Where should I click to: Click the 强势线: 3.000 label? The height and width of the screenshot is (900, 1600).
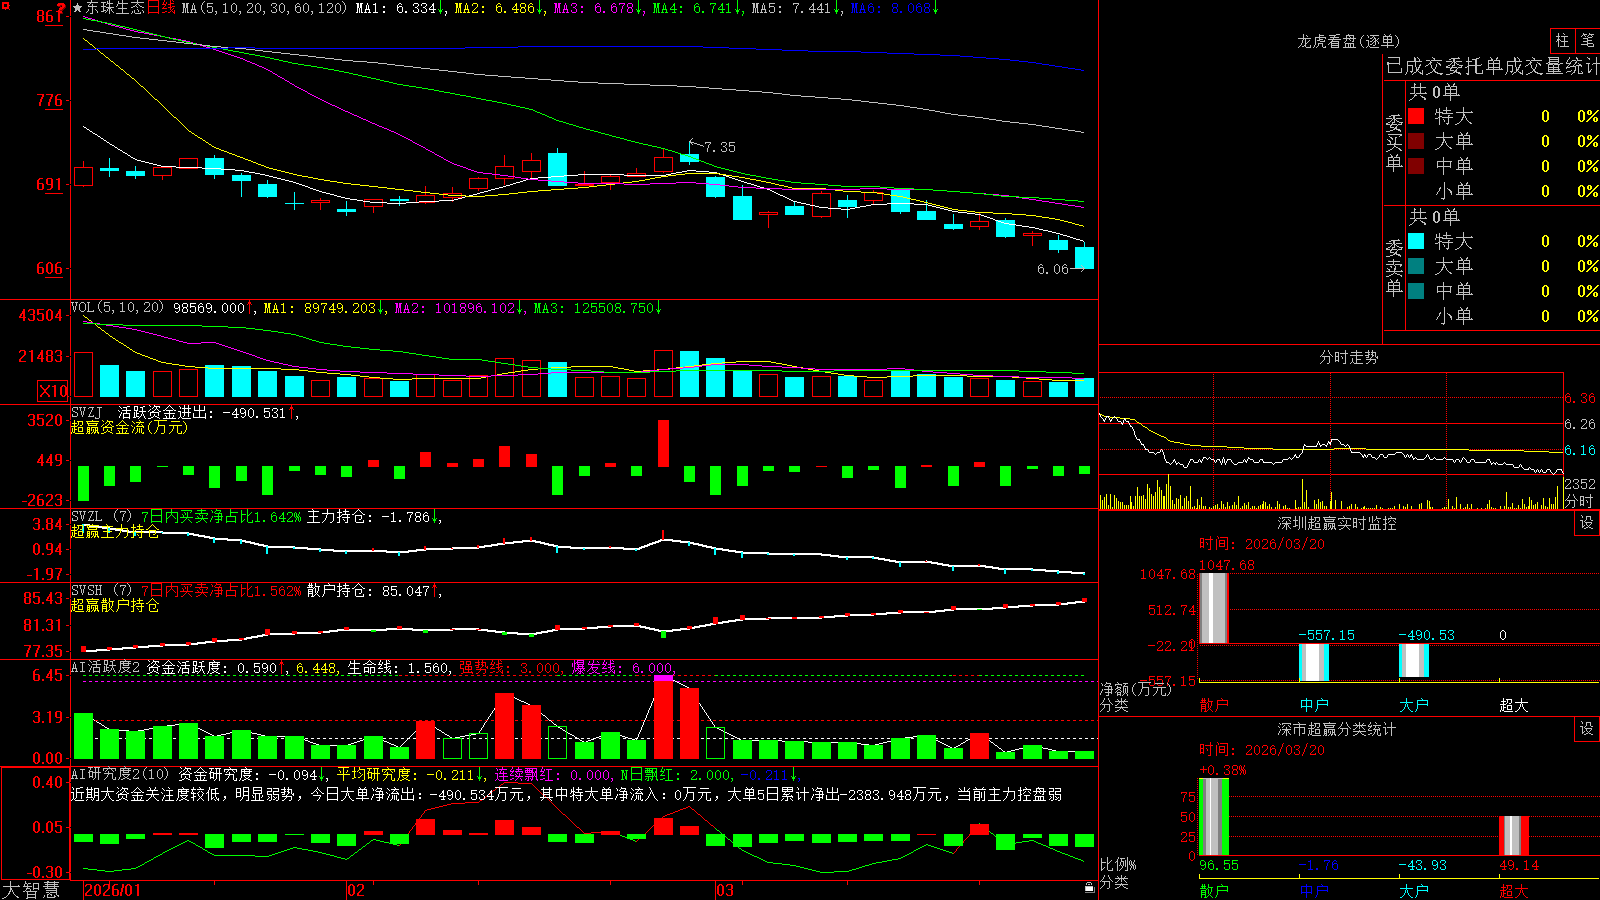click(510, 668)
